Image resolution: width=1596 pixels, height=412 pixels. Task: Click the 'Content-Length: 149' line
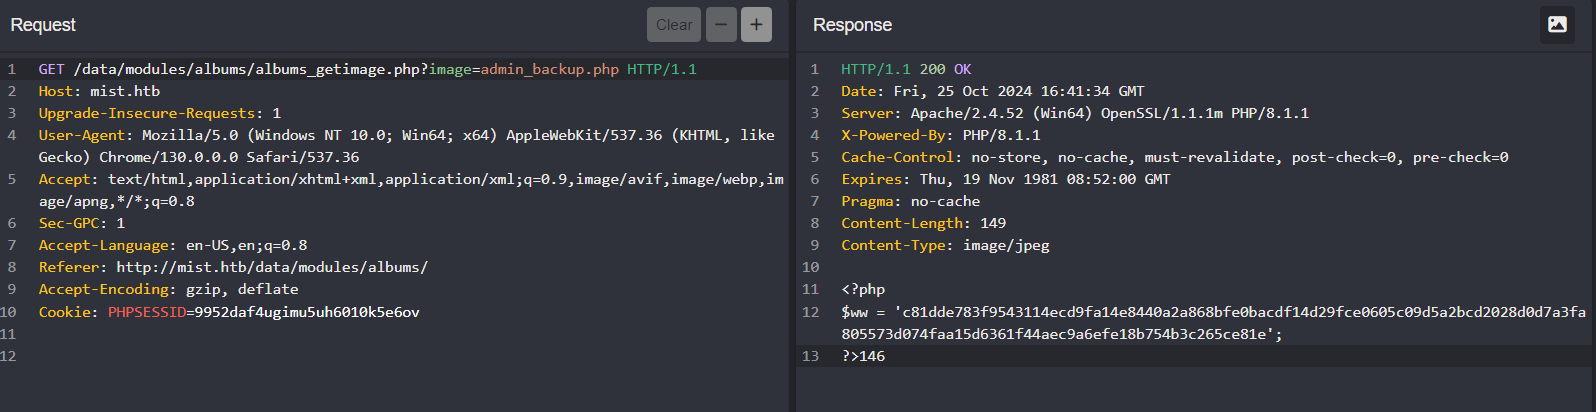(924, 223)
